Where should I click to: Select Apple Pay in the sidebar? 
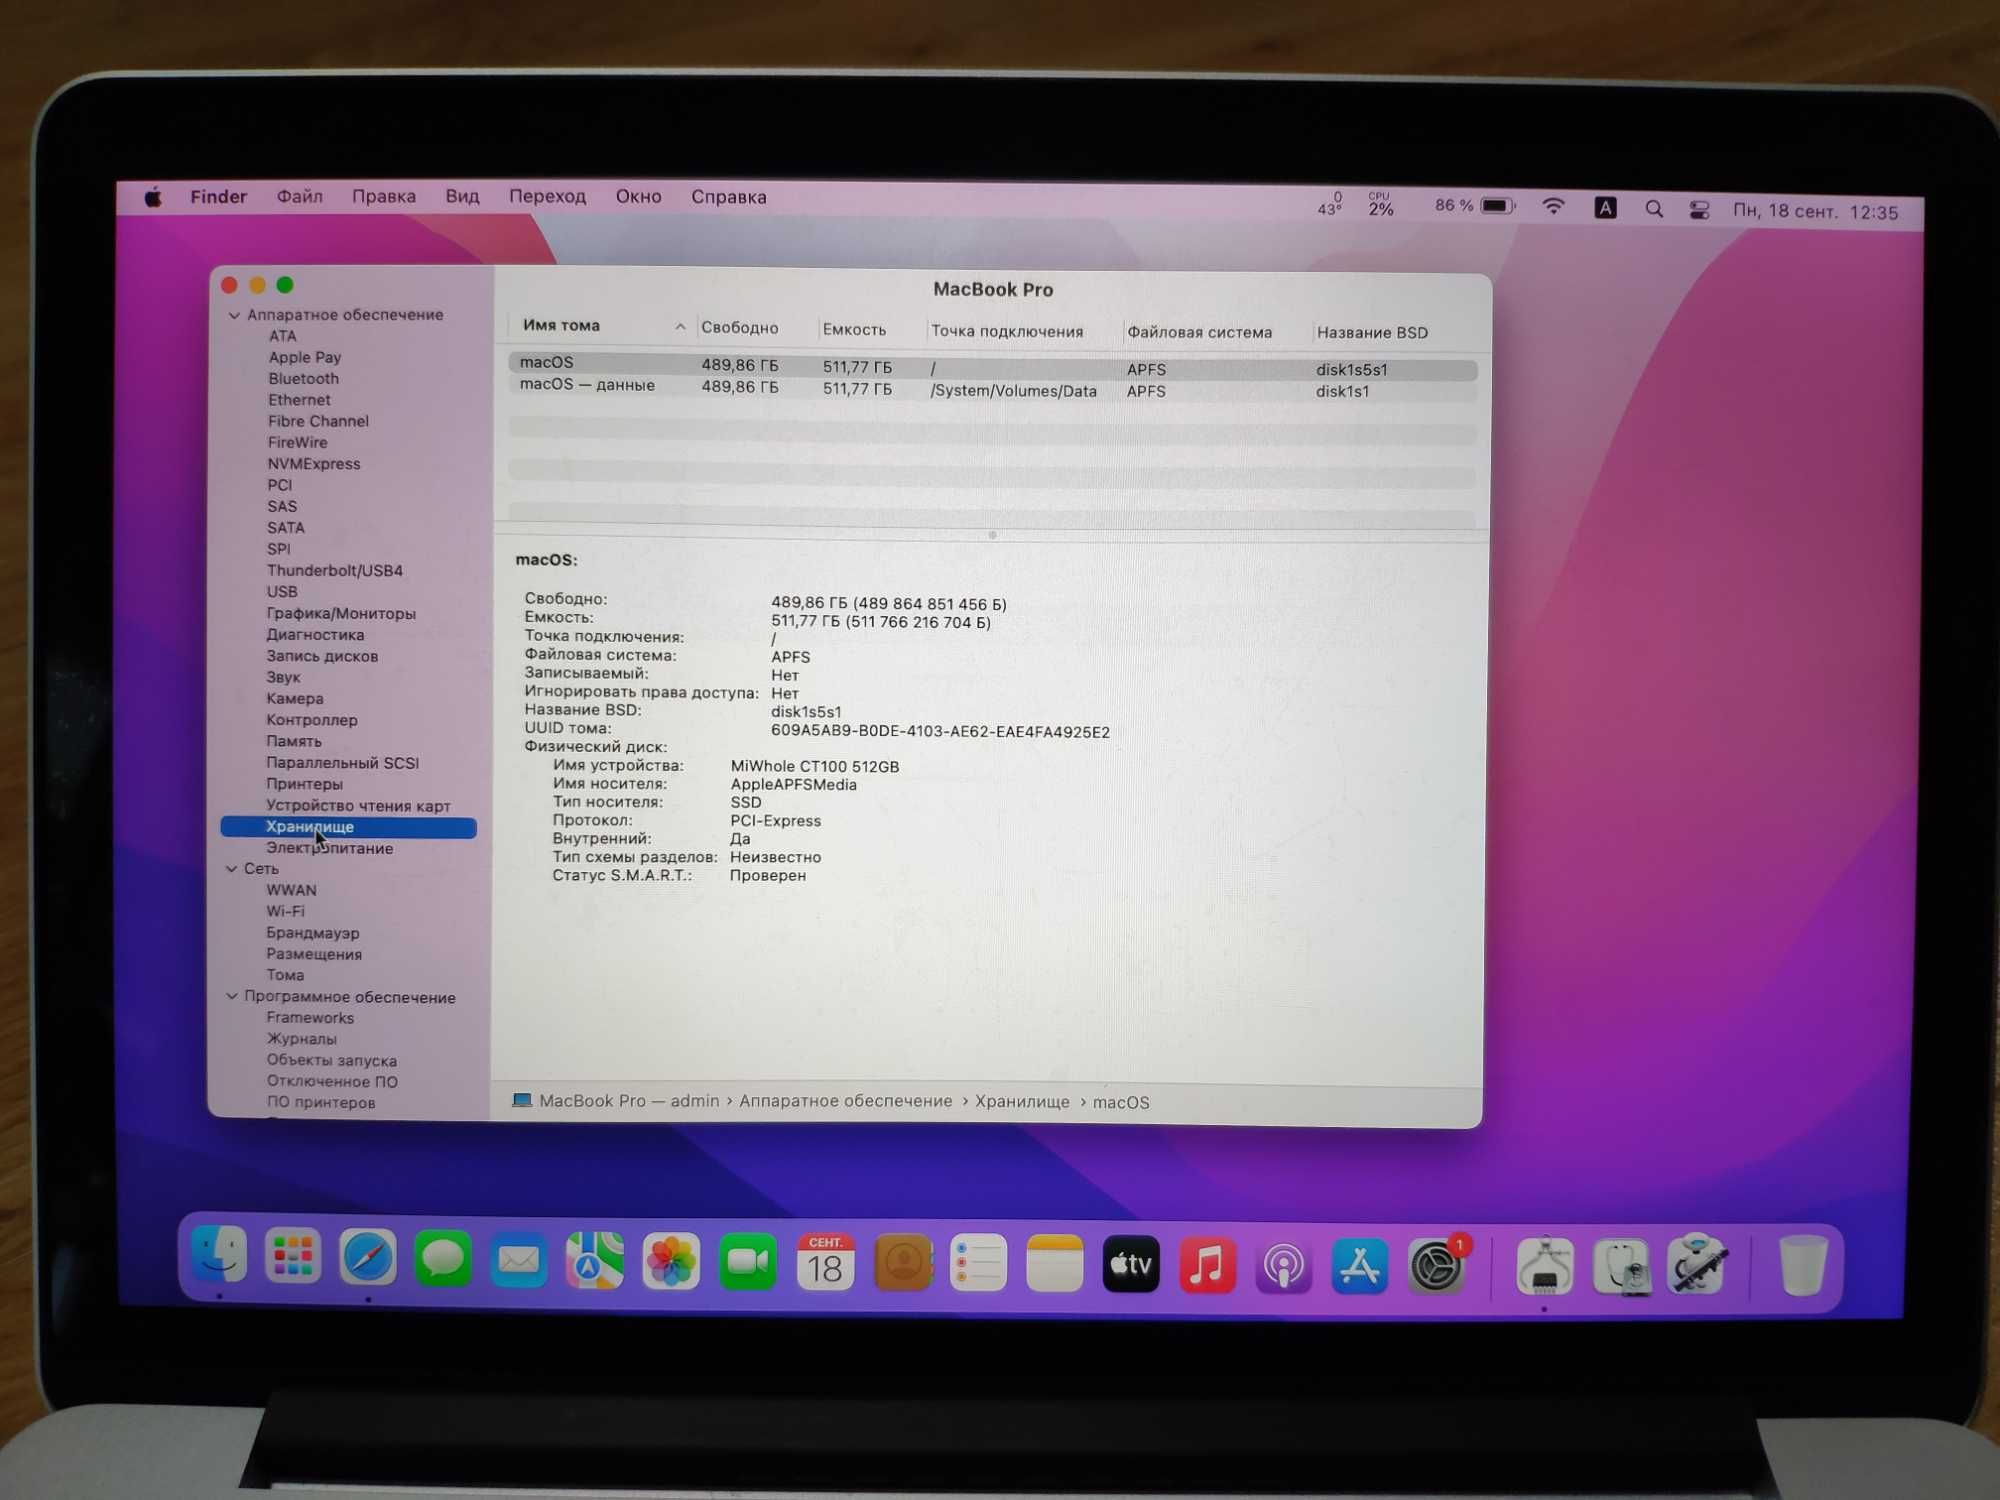(304, 358)
